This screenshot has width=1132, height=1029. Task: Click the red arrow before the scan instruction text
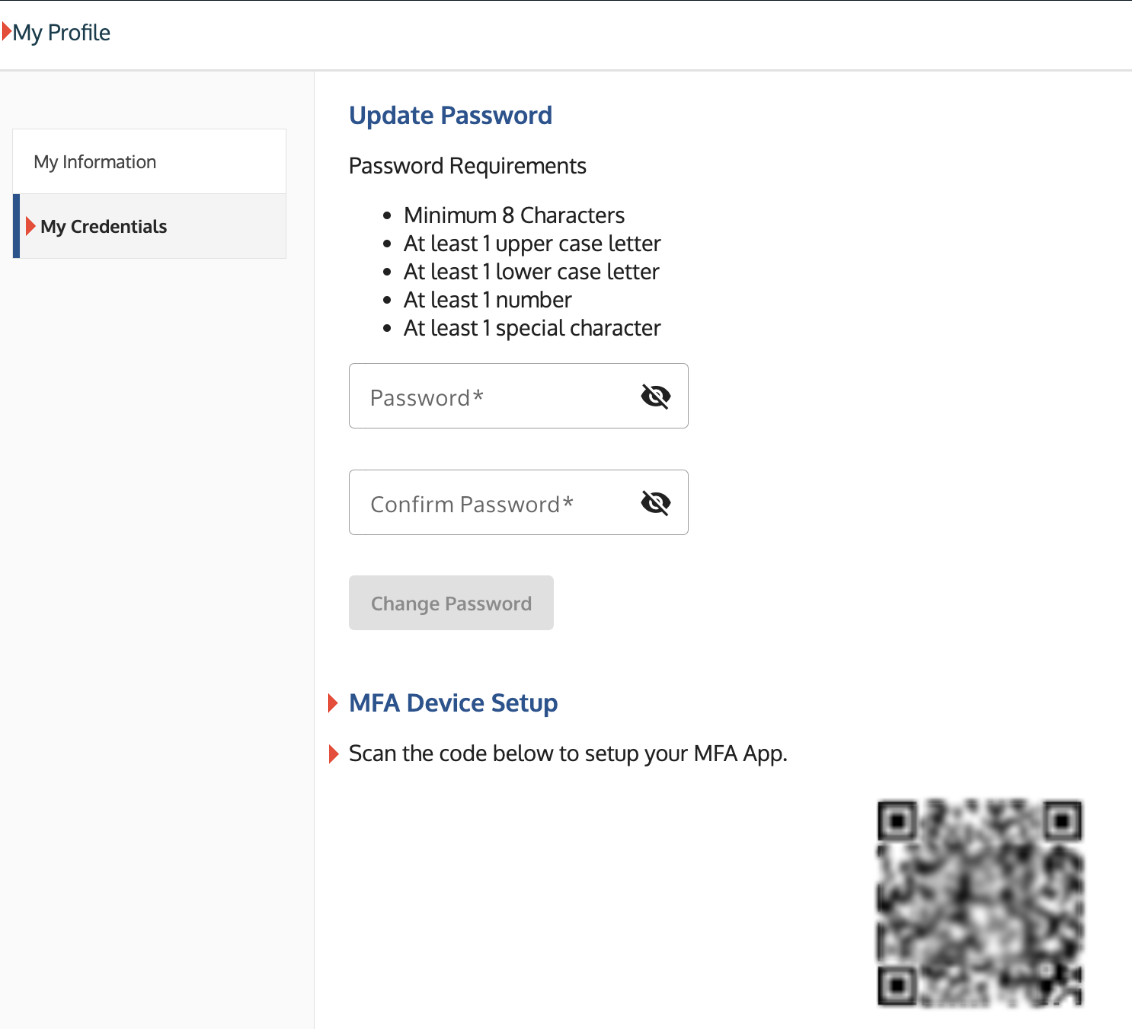[x=333, y=753]
